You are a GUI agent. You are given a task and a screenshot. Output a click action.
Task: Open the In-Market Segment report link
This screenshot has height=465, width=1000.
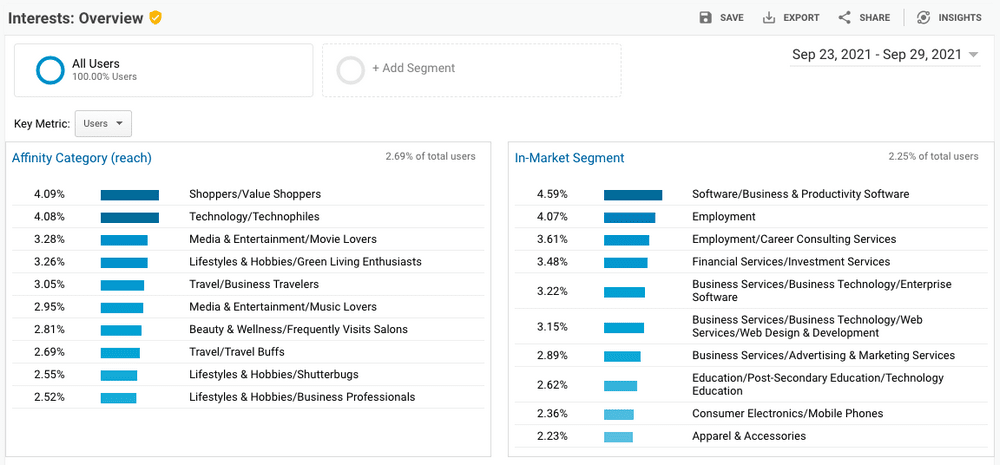pos(570,158)
